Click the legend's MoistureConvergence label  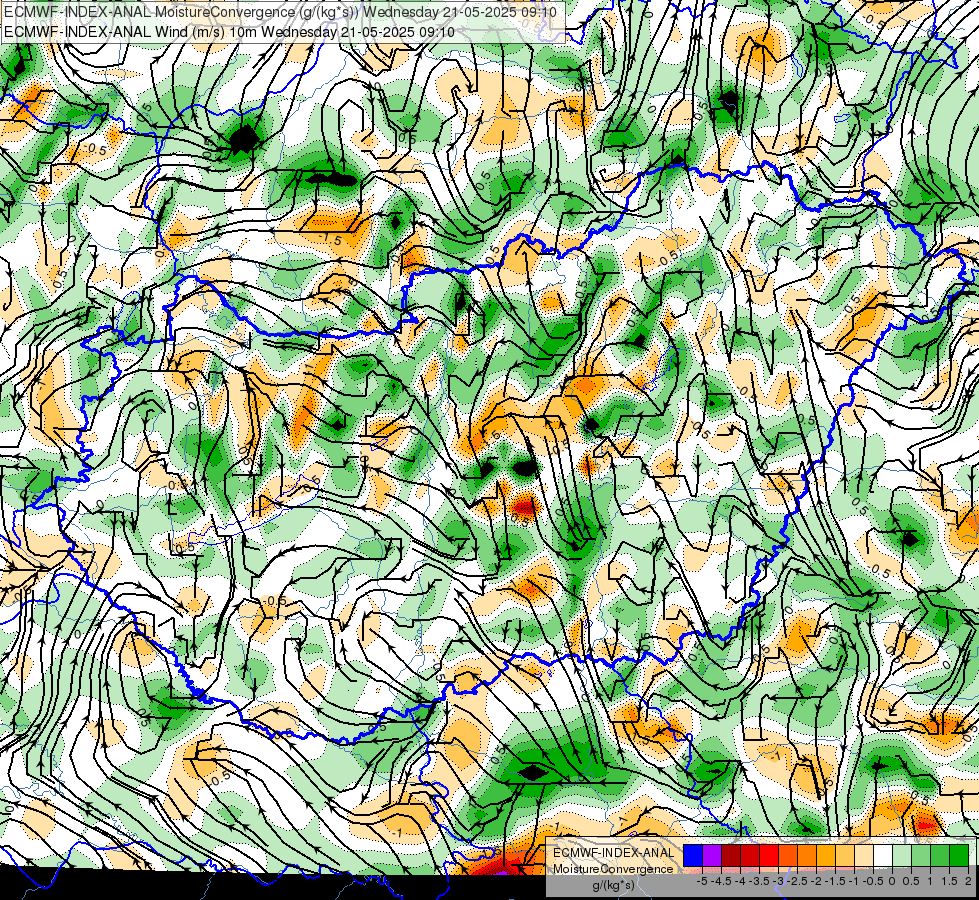coord(613,869)
